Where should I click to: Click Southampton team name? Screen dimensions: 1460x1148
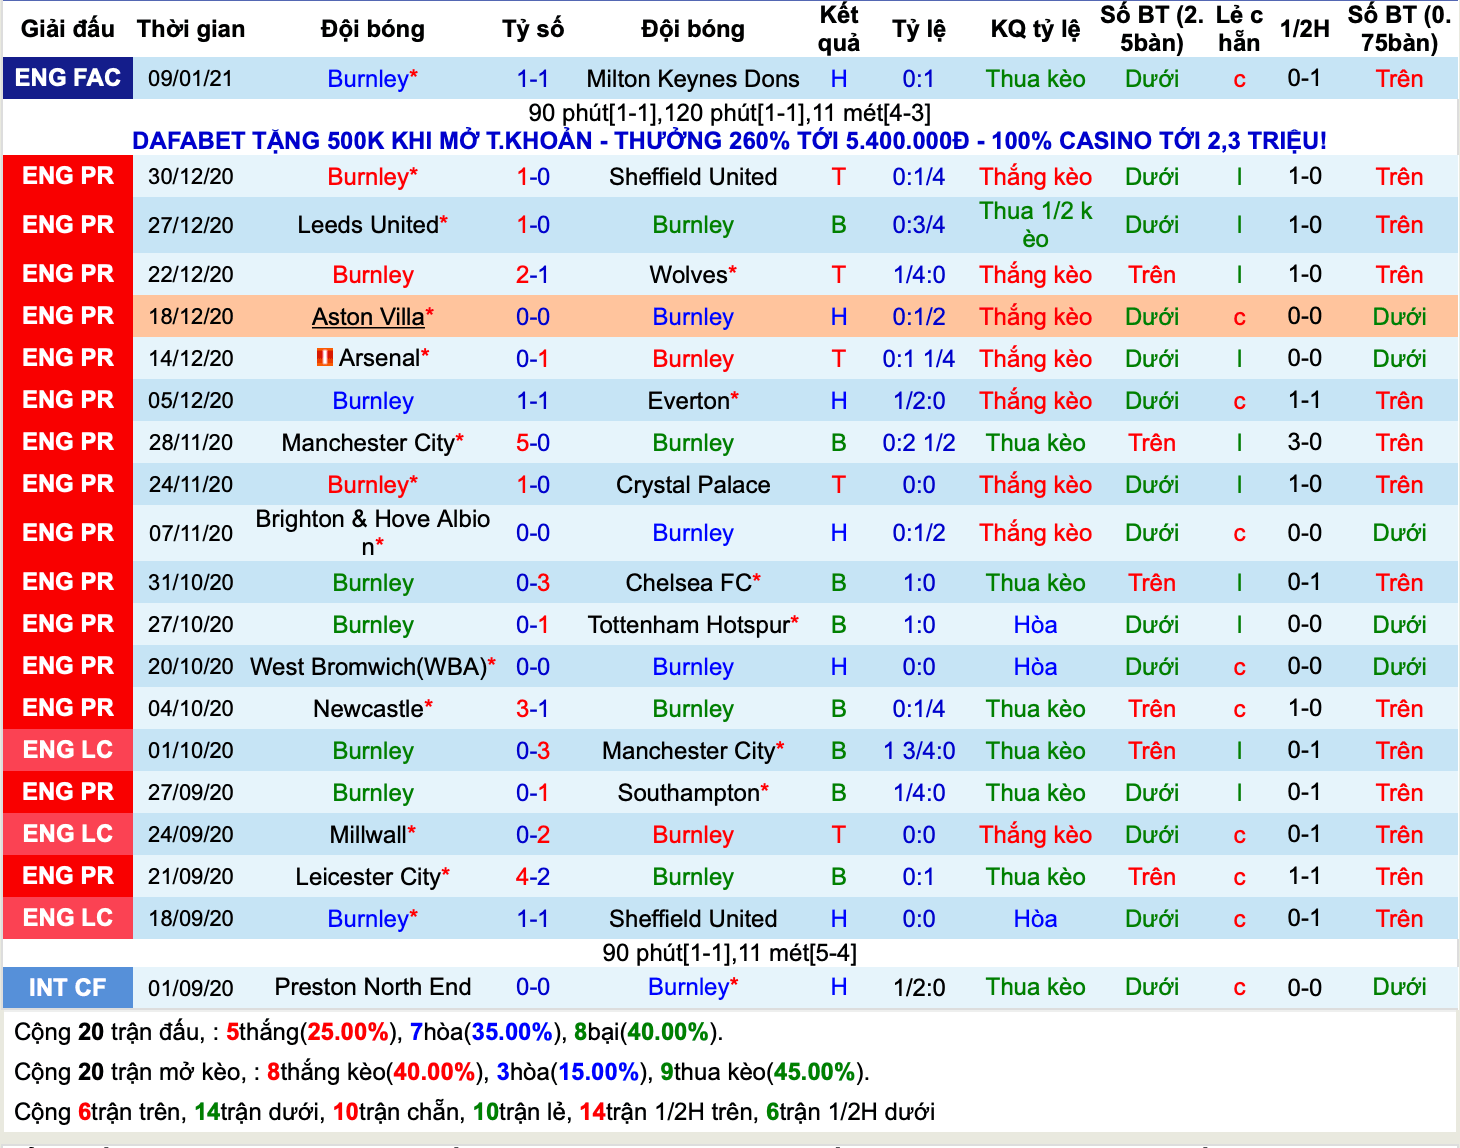[x=688, y=793]
